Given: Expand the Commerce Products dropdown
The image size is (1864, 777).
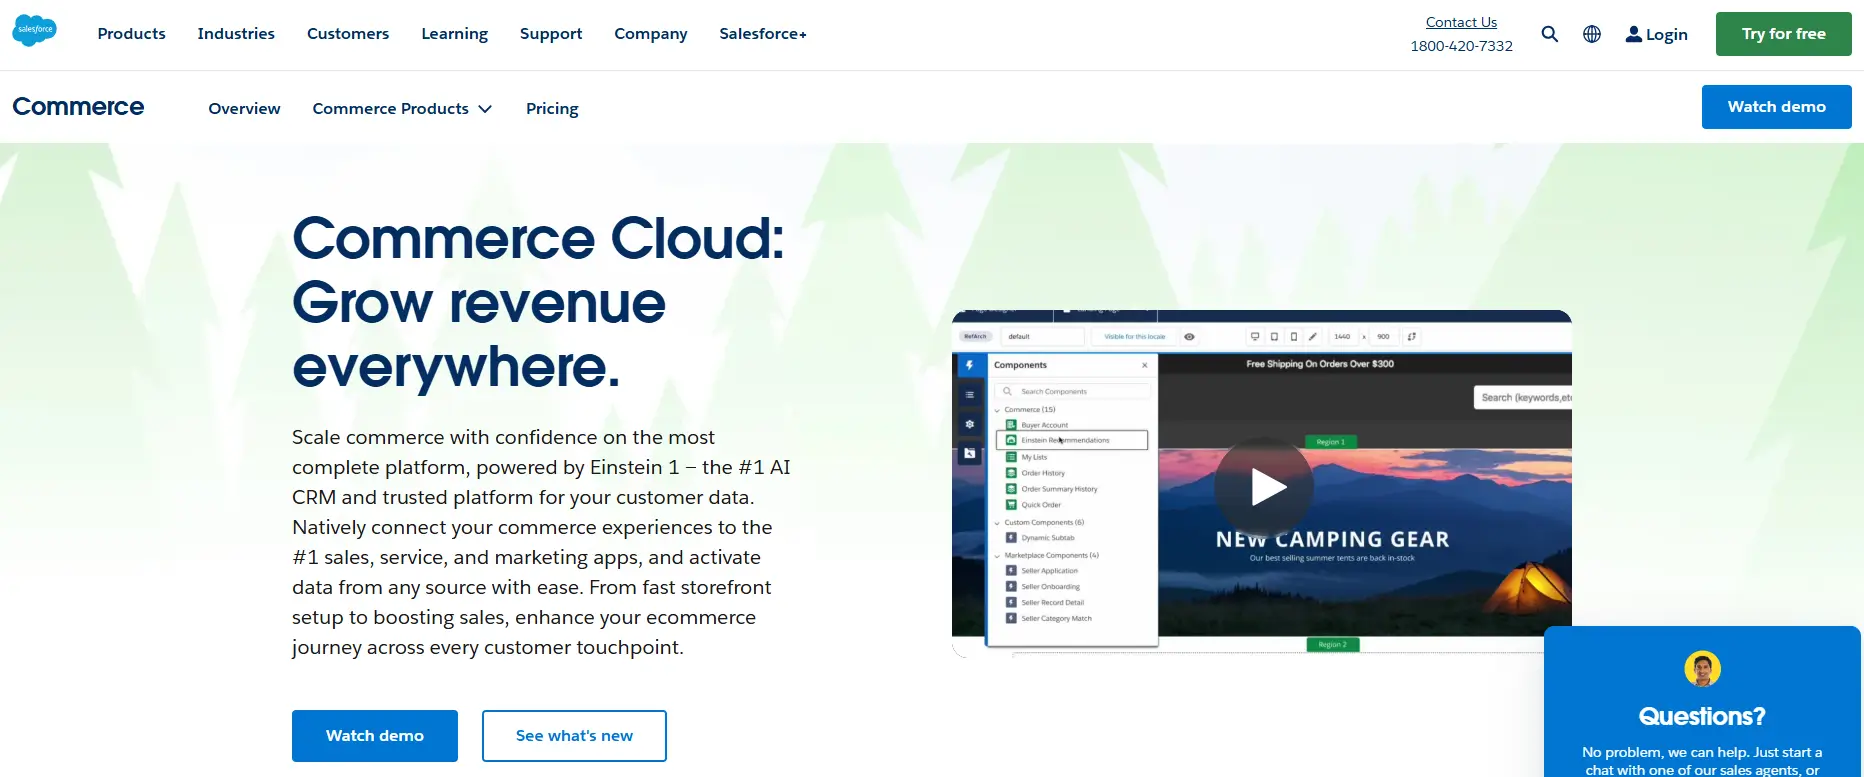Looking at the screenshot, I should (402, 108).
